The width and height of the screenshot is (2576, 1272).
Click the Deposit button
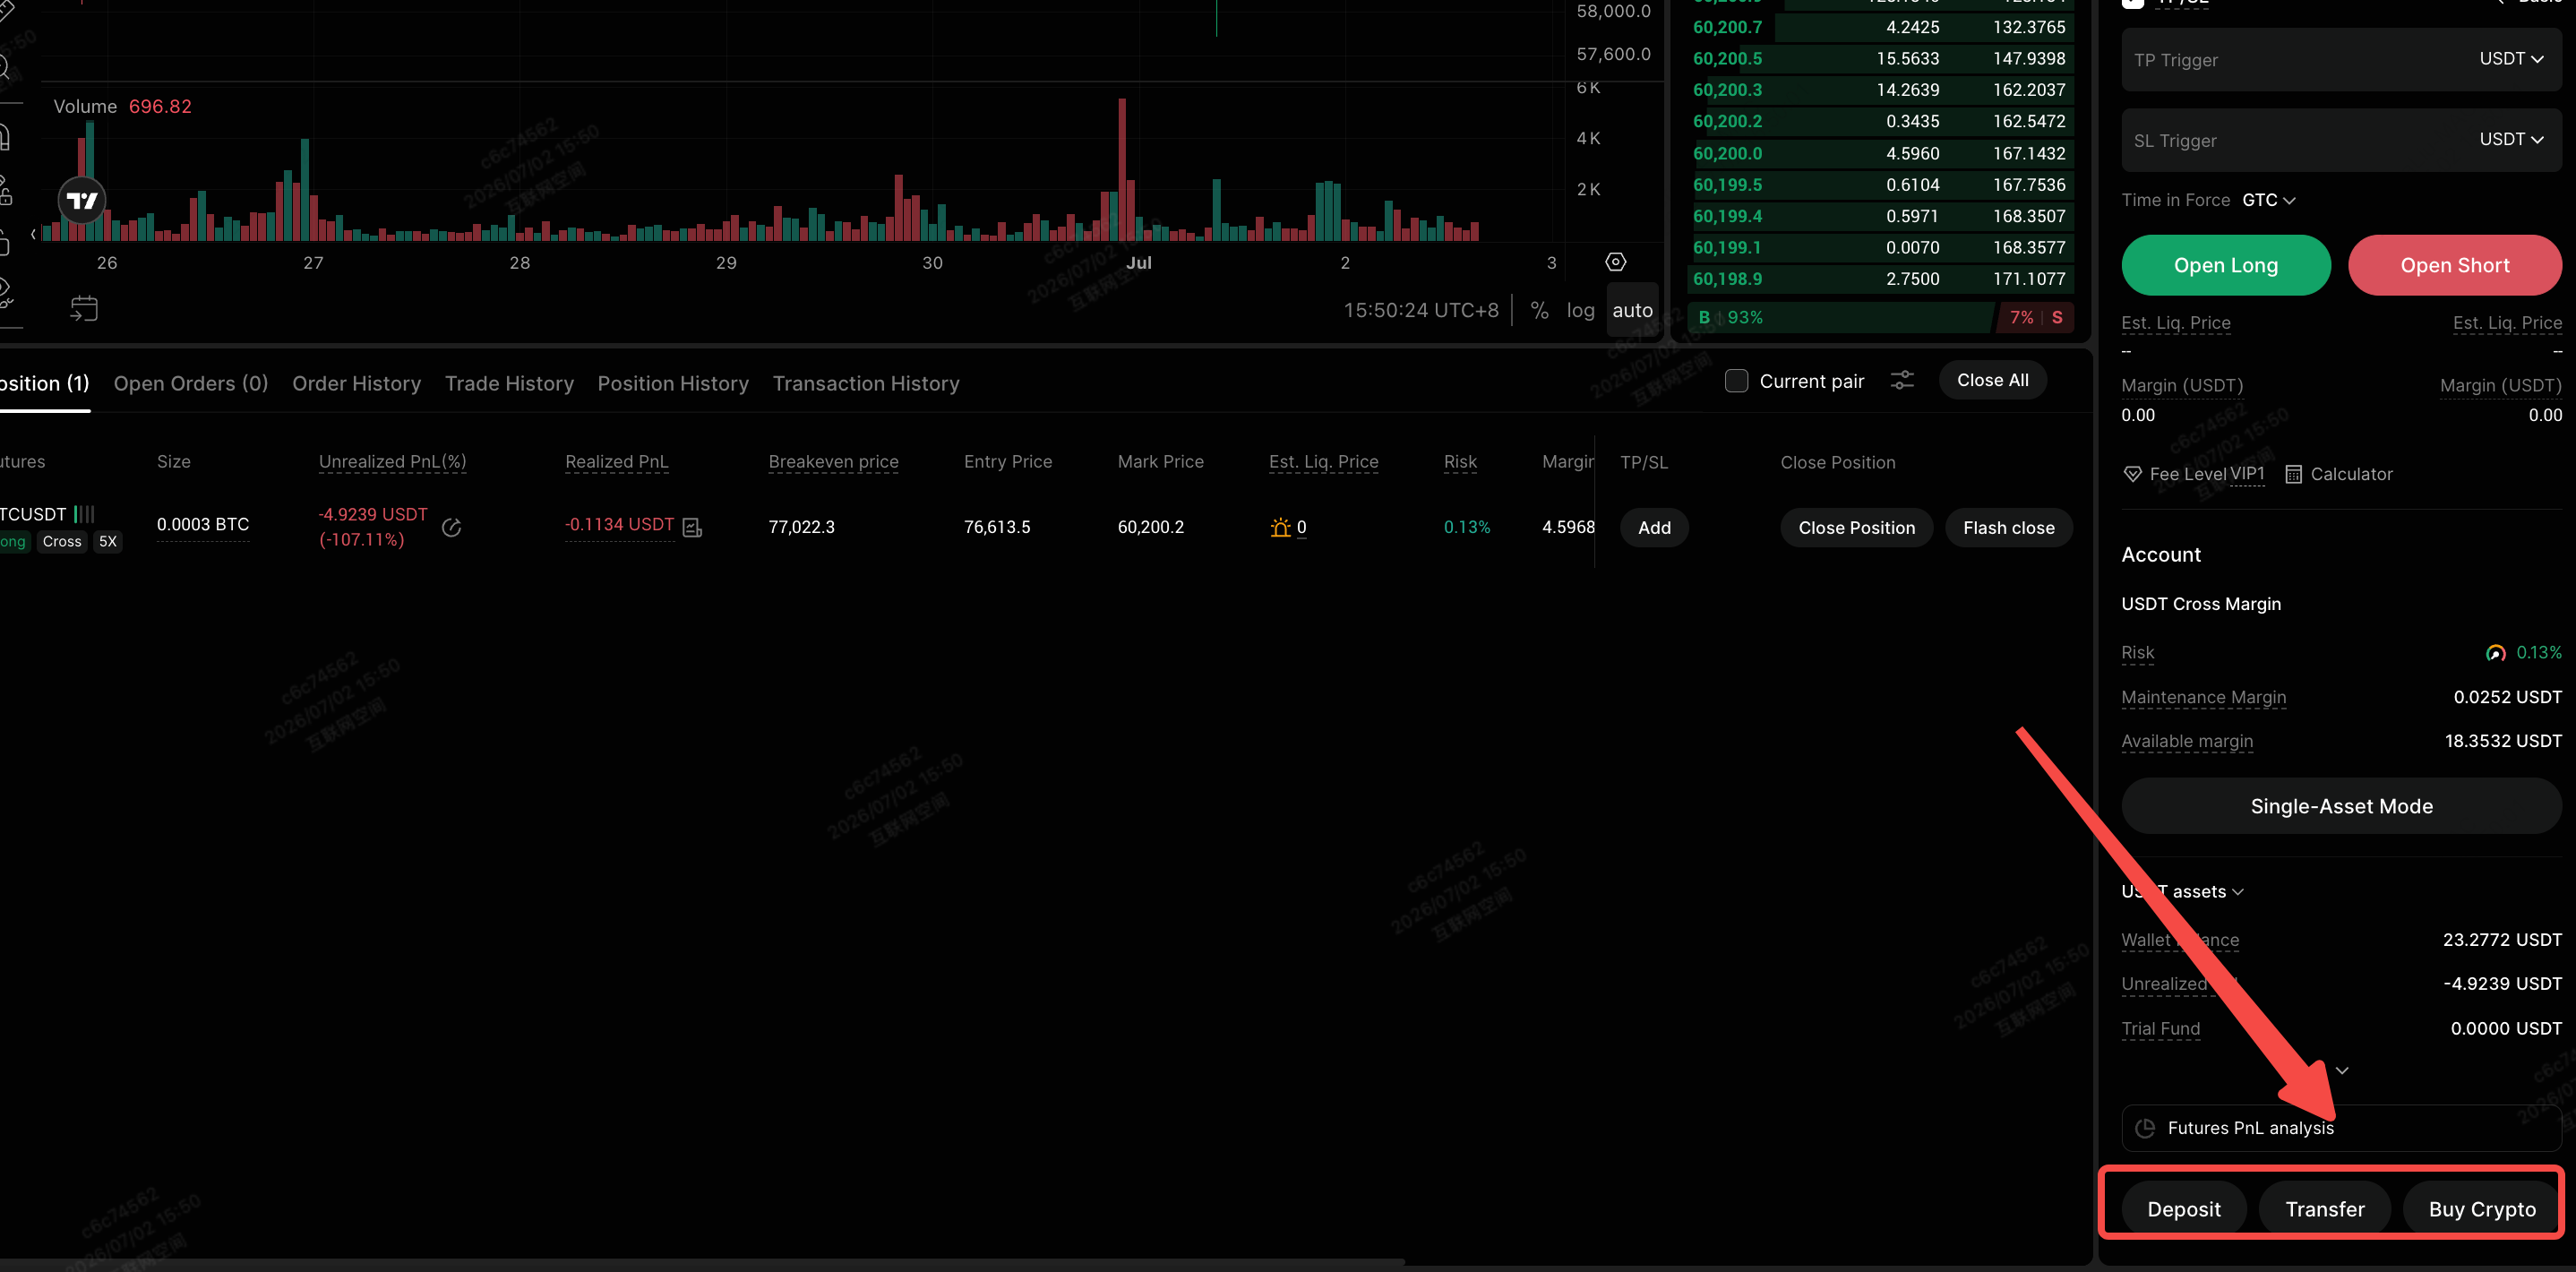pos(2183,1208)
